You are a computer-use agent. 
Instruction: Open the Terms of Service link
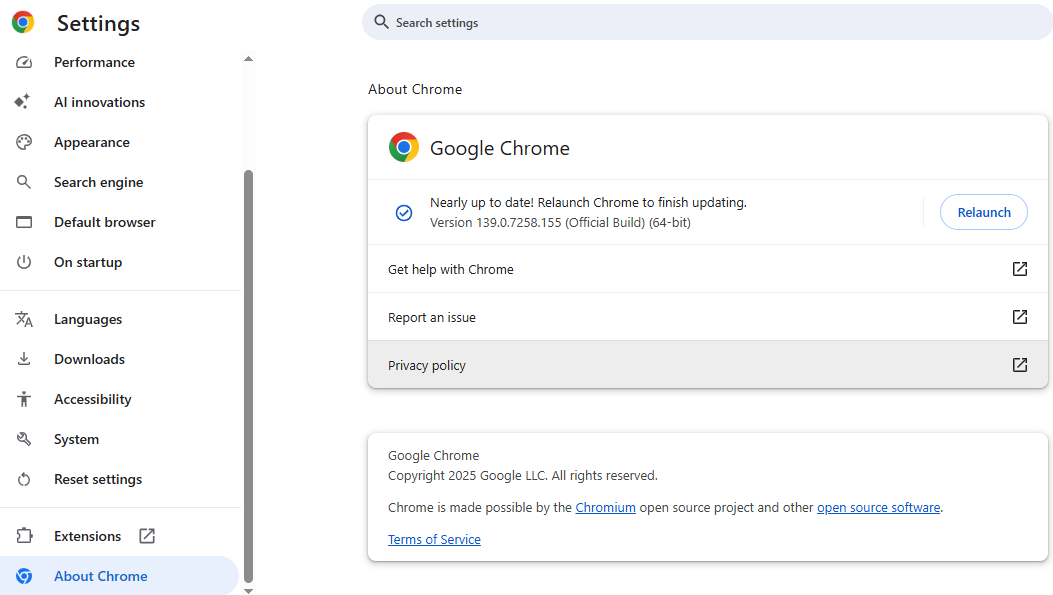point(434,539)
